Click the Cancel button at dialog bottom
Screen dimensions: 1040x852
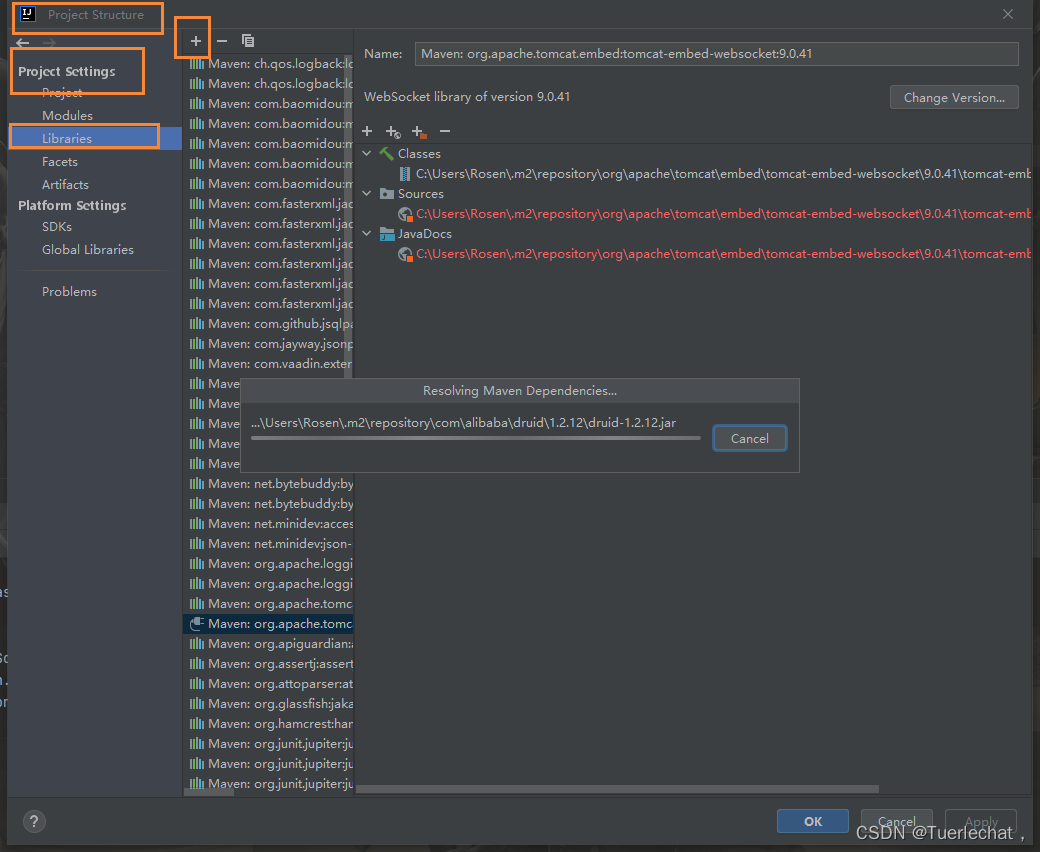tap(896, 822)
